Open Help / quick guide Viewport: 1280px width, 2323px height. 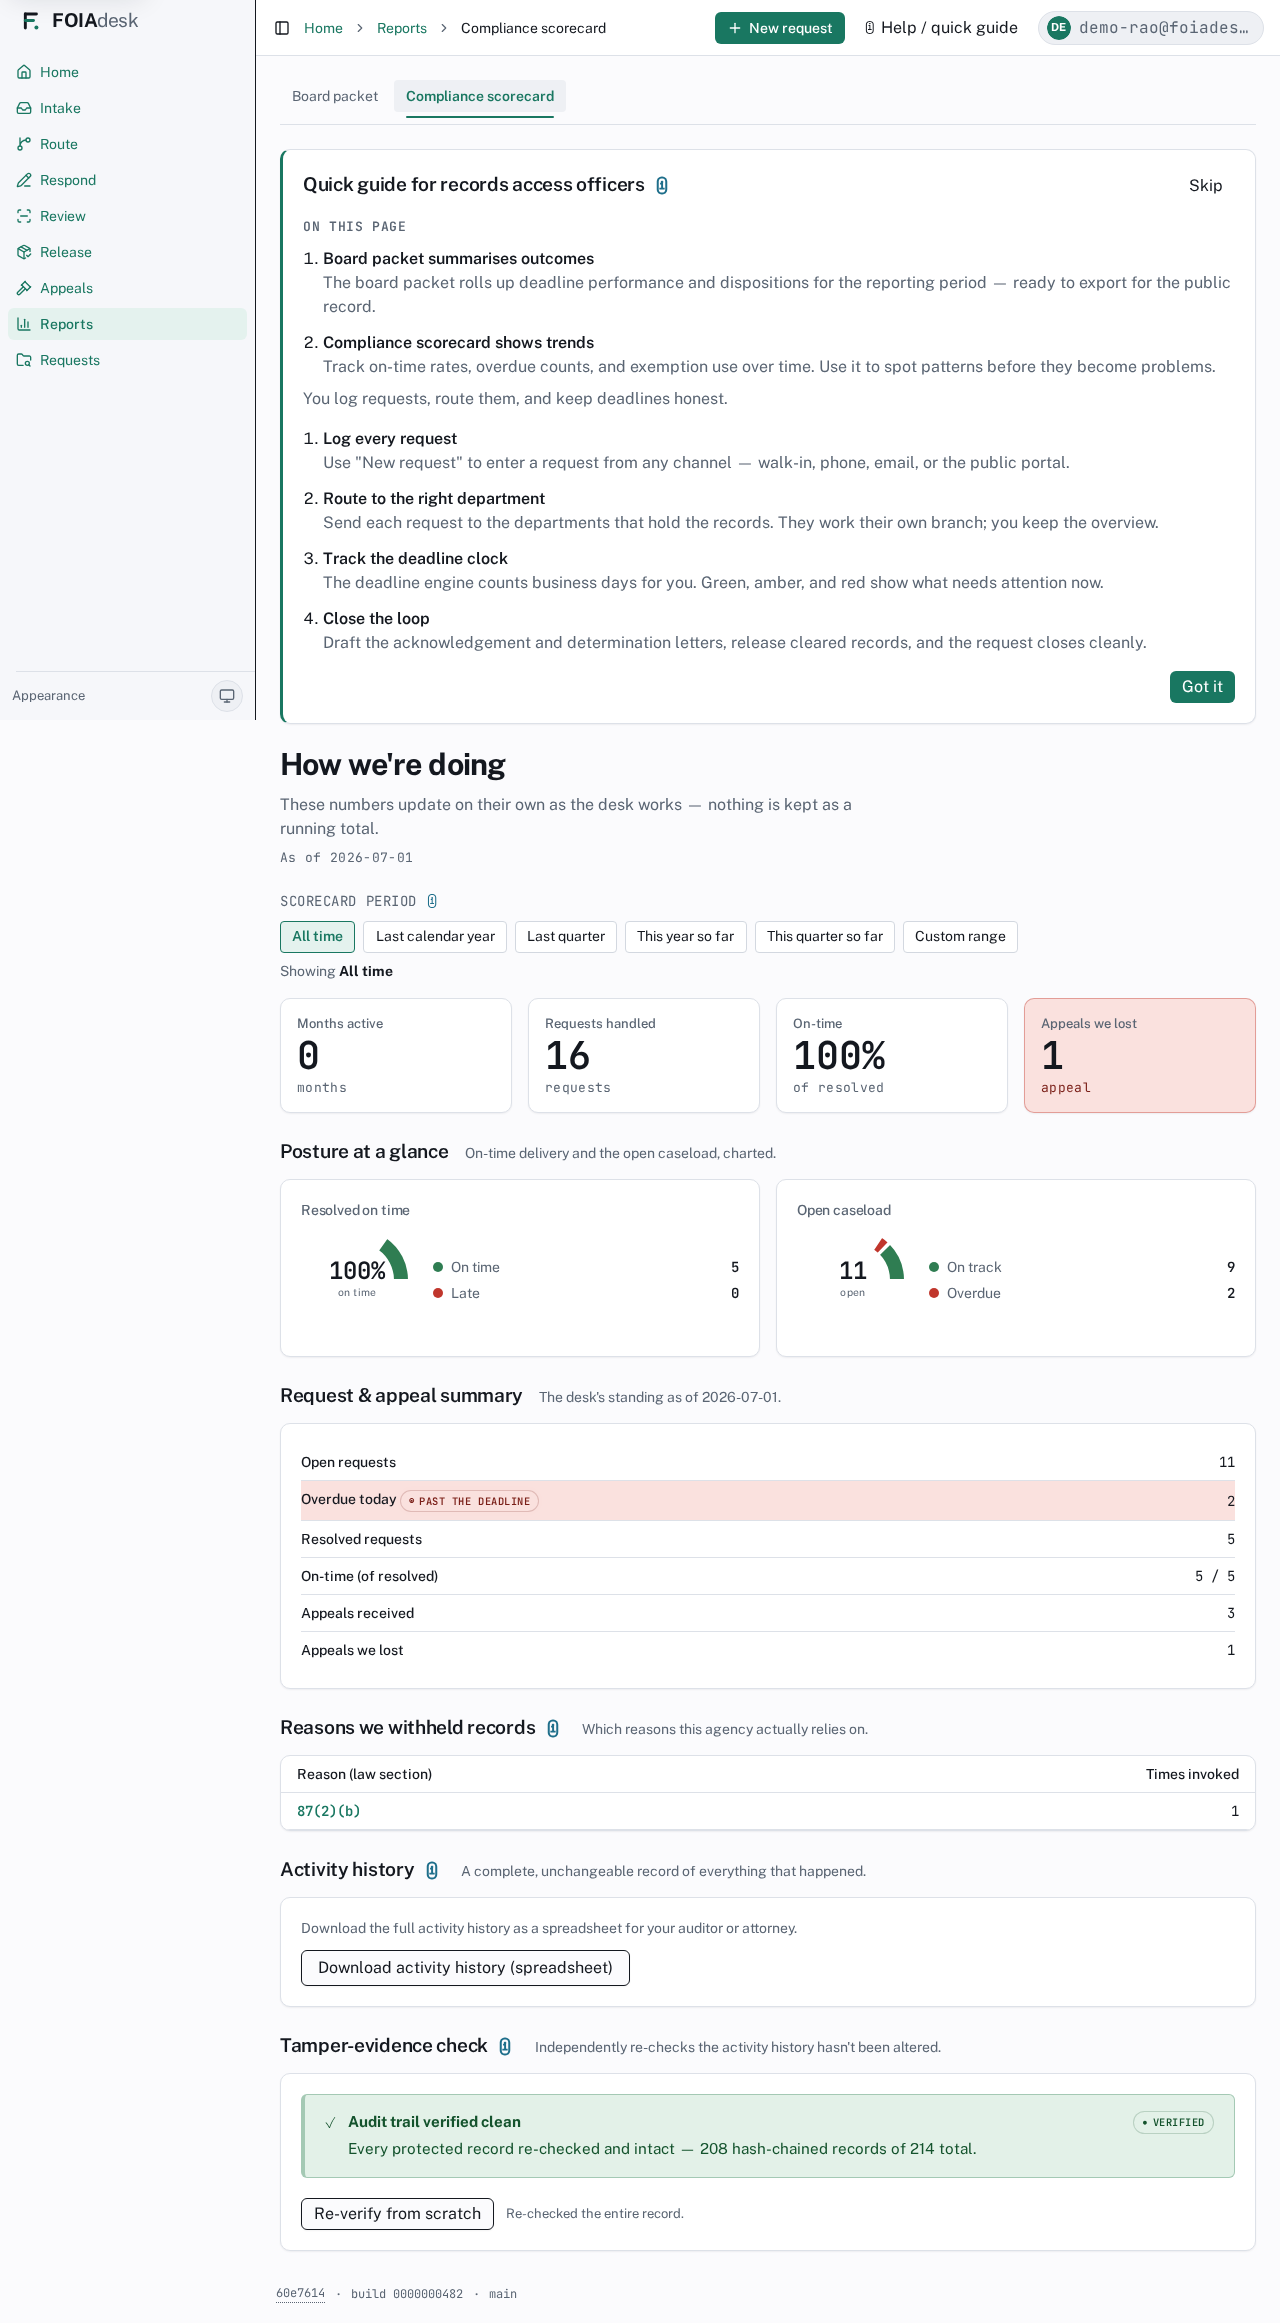tap(941, 28)
